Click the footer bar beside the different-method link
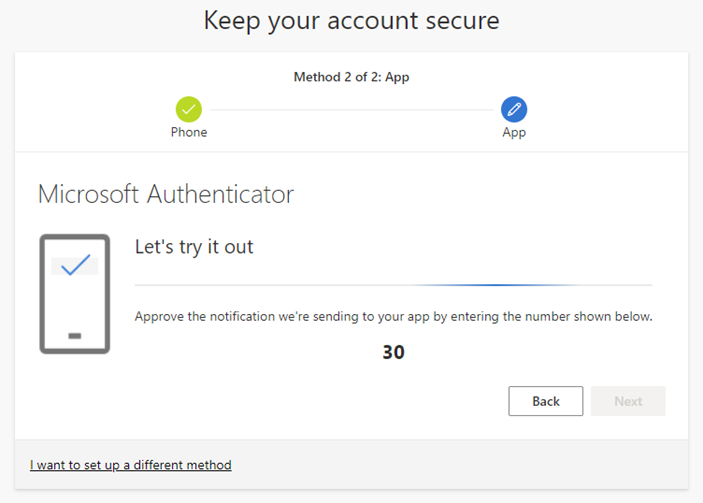The image size is (703, 503). tap(460, 465)
